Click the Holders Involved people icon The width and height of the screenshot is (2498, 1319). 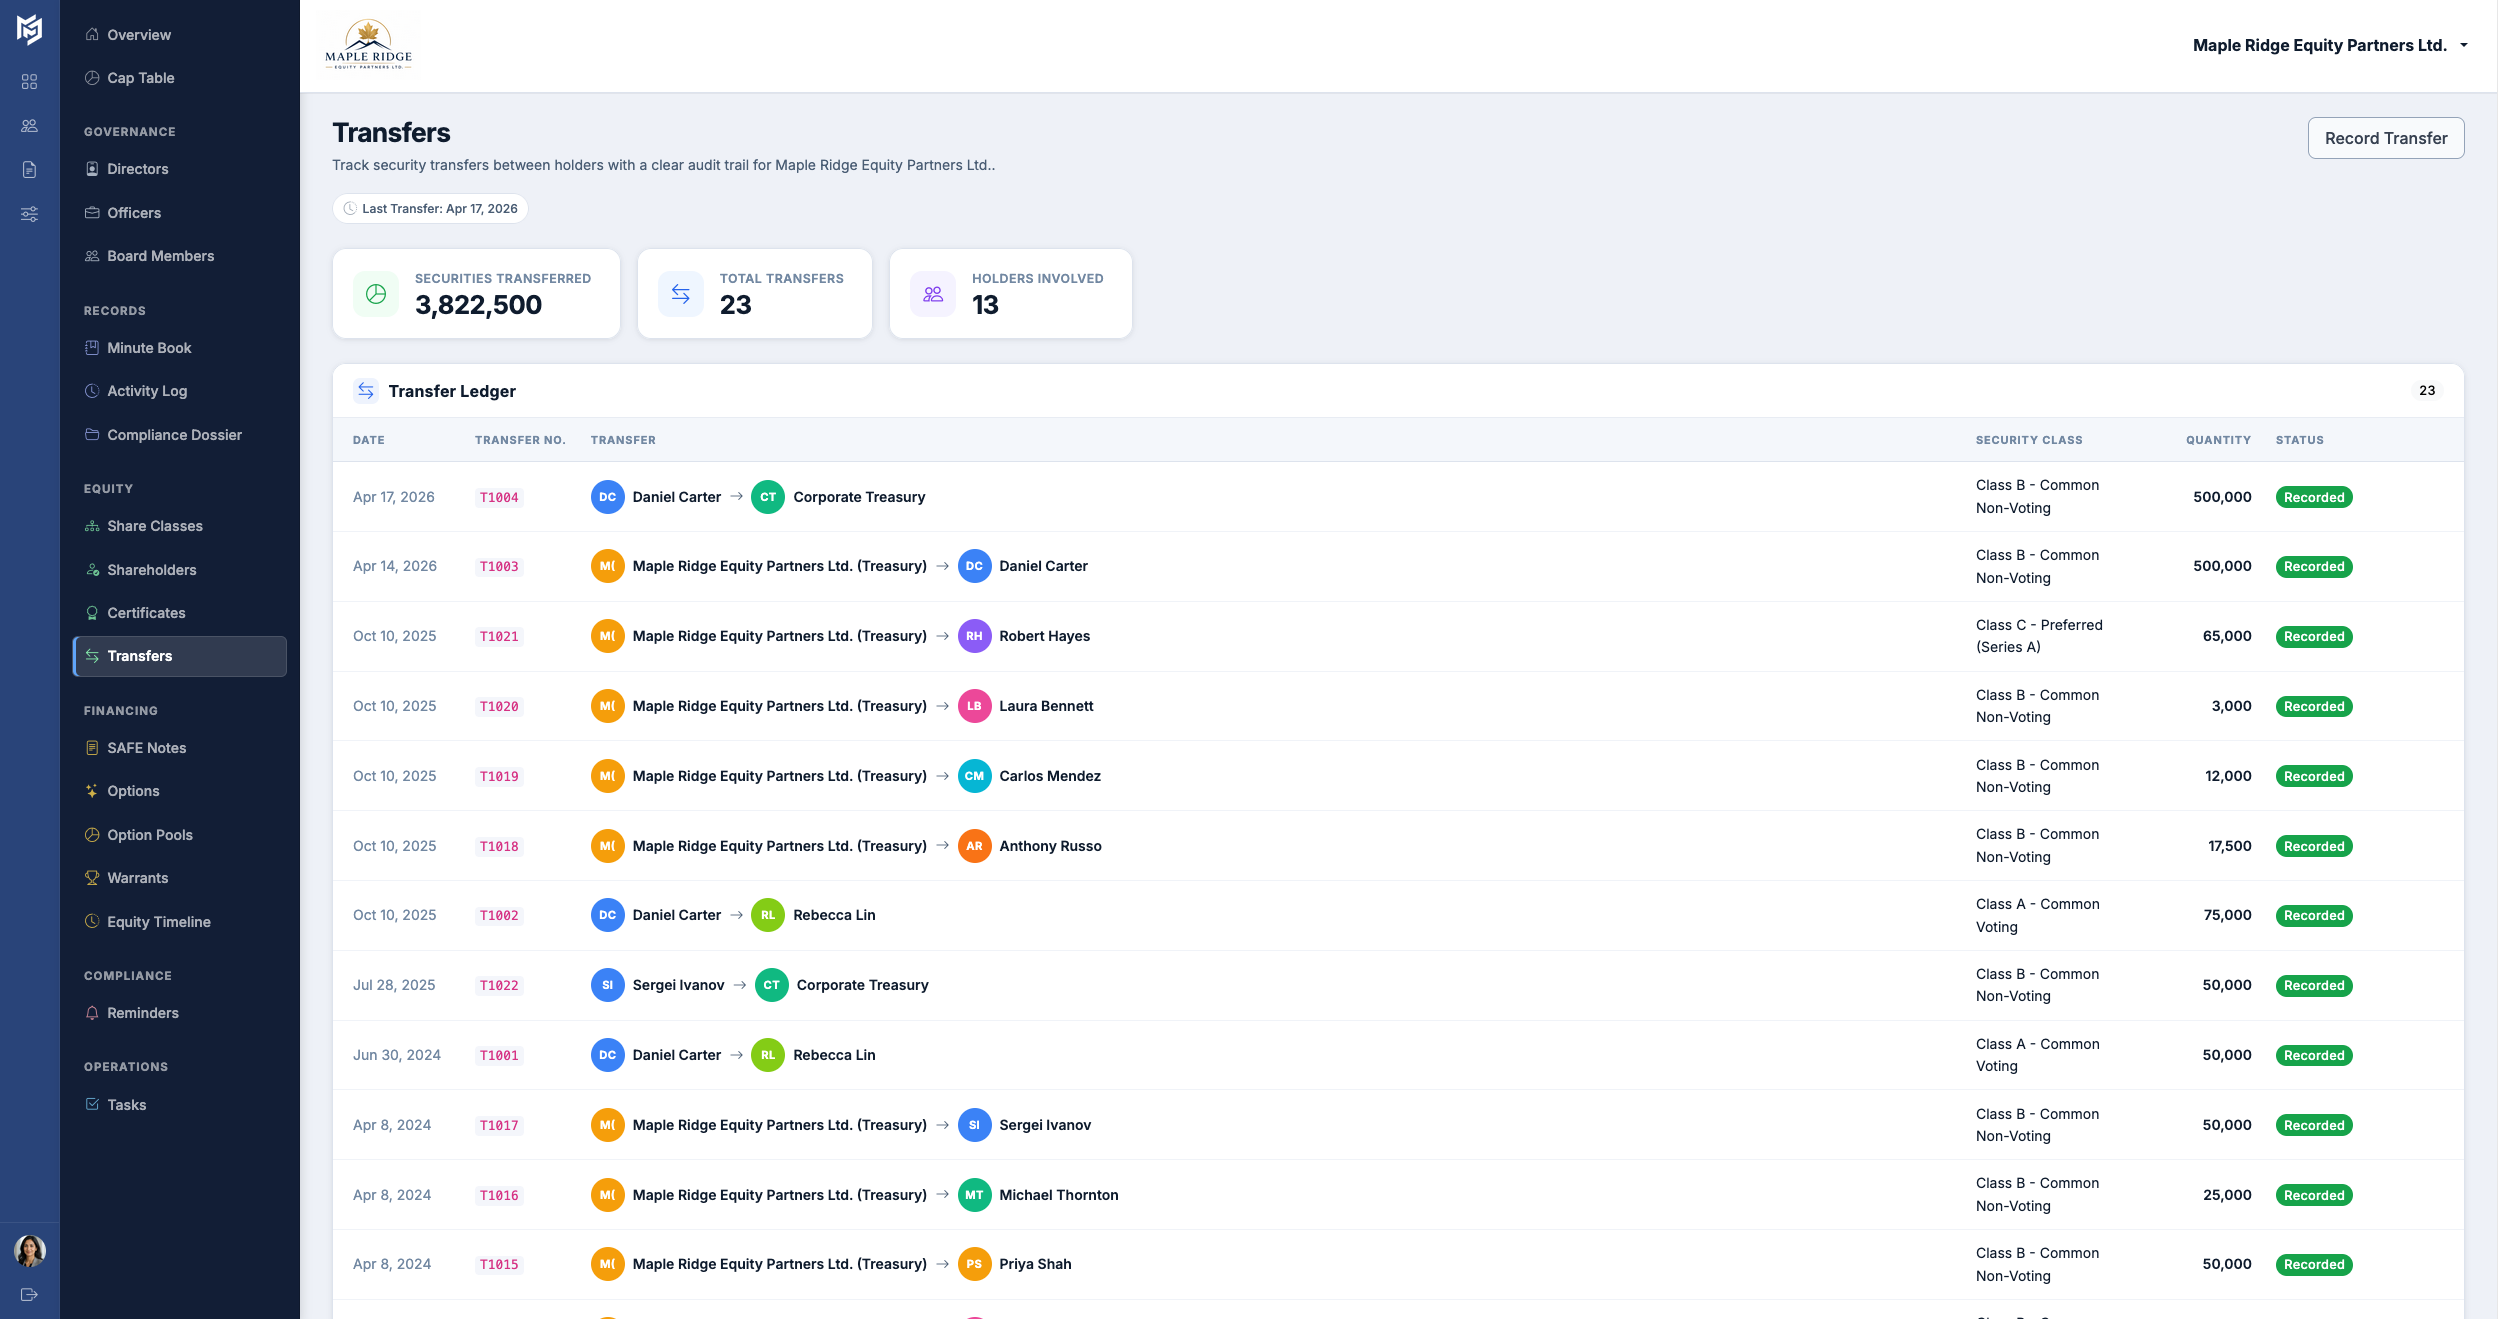(x=932, y=293)
